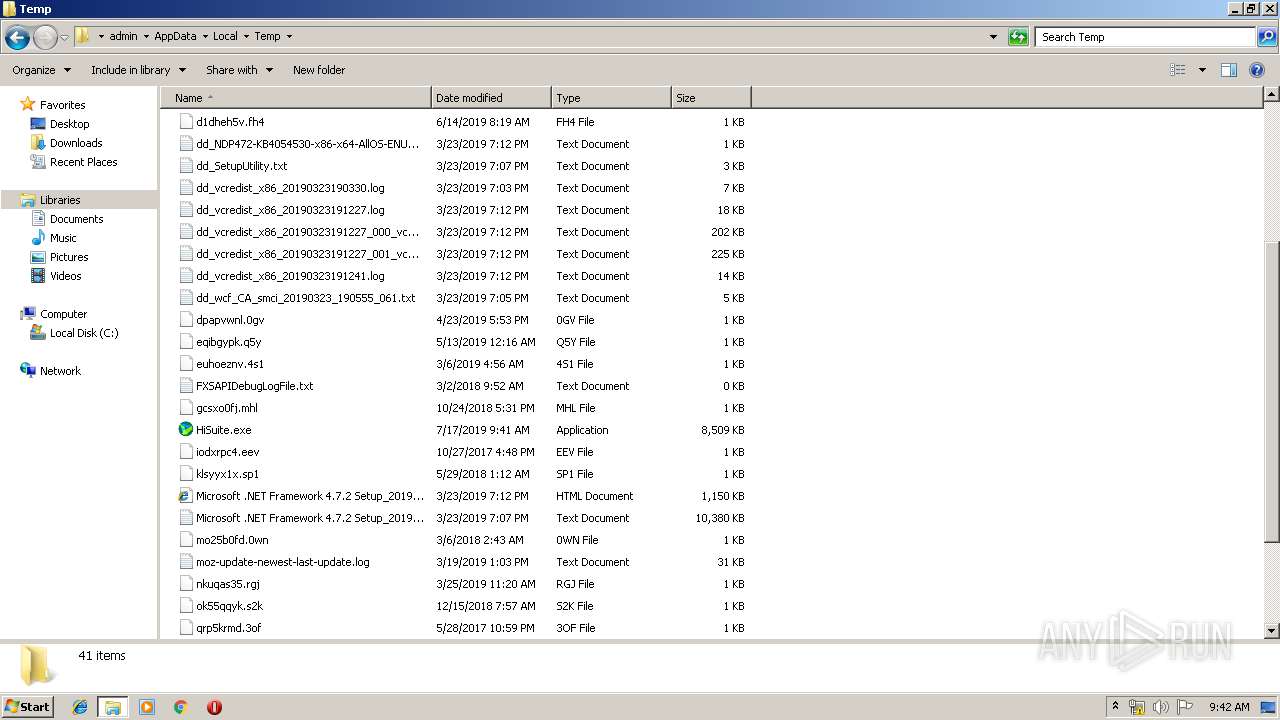Open more view options dropdown arrow
Viewport: 1280px width, 720px height.
(x=1202, y=70)
